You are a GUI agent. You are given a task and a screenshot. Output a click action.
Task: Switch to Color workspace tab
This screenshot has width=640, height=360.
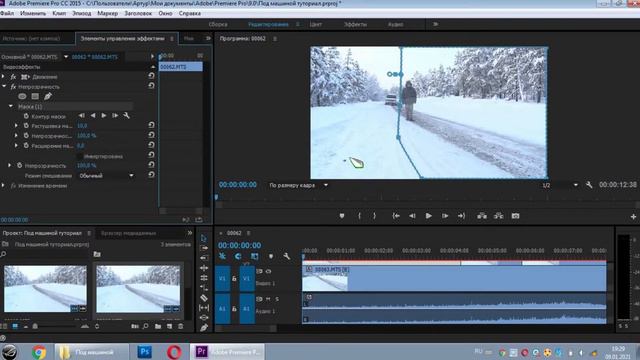point(316,24)
